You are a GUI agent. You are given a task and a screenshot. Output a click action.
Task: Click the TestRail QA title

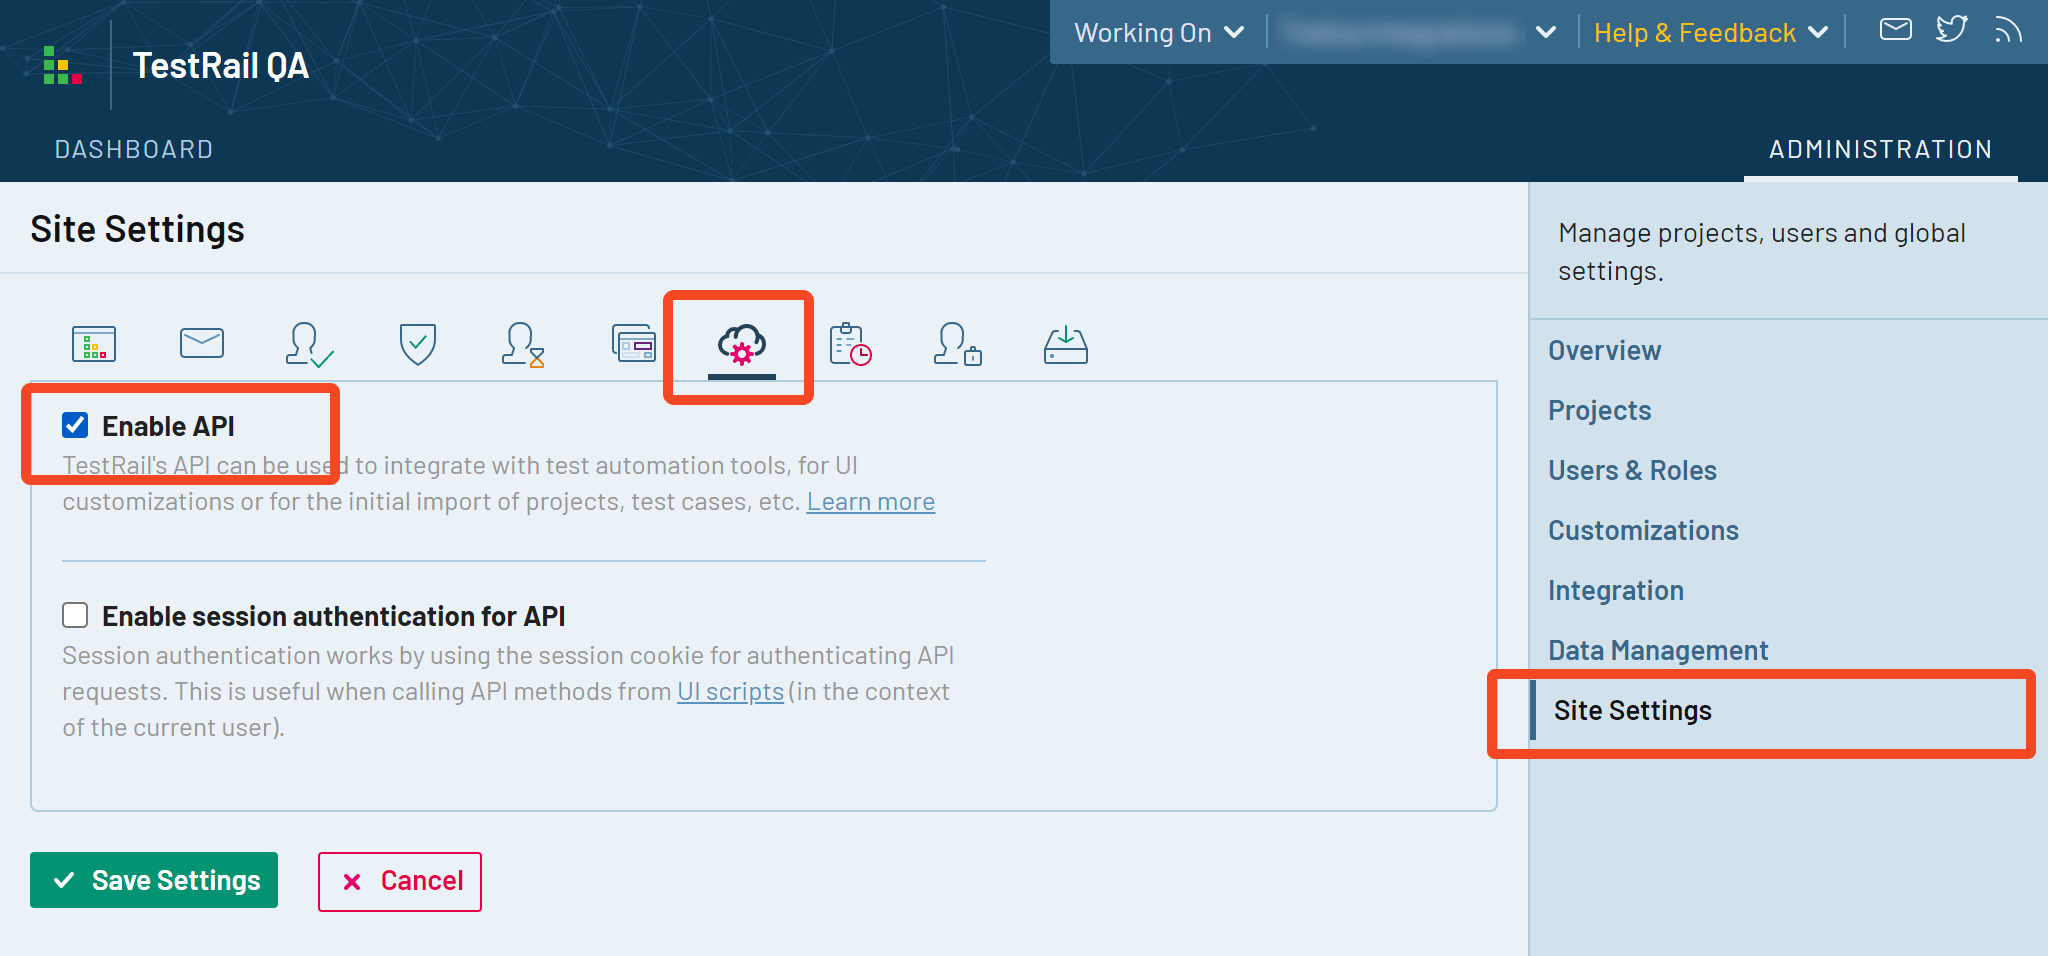click(x=221, y=66)
